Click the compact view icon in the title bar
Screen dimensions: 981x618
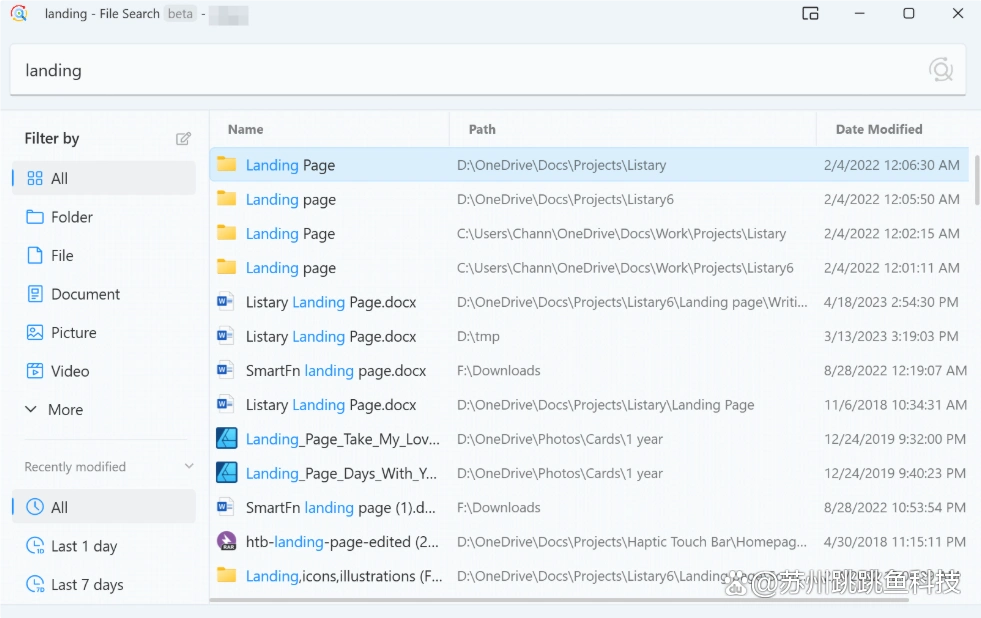coord(810,13)
